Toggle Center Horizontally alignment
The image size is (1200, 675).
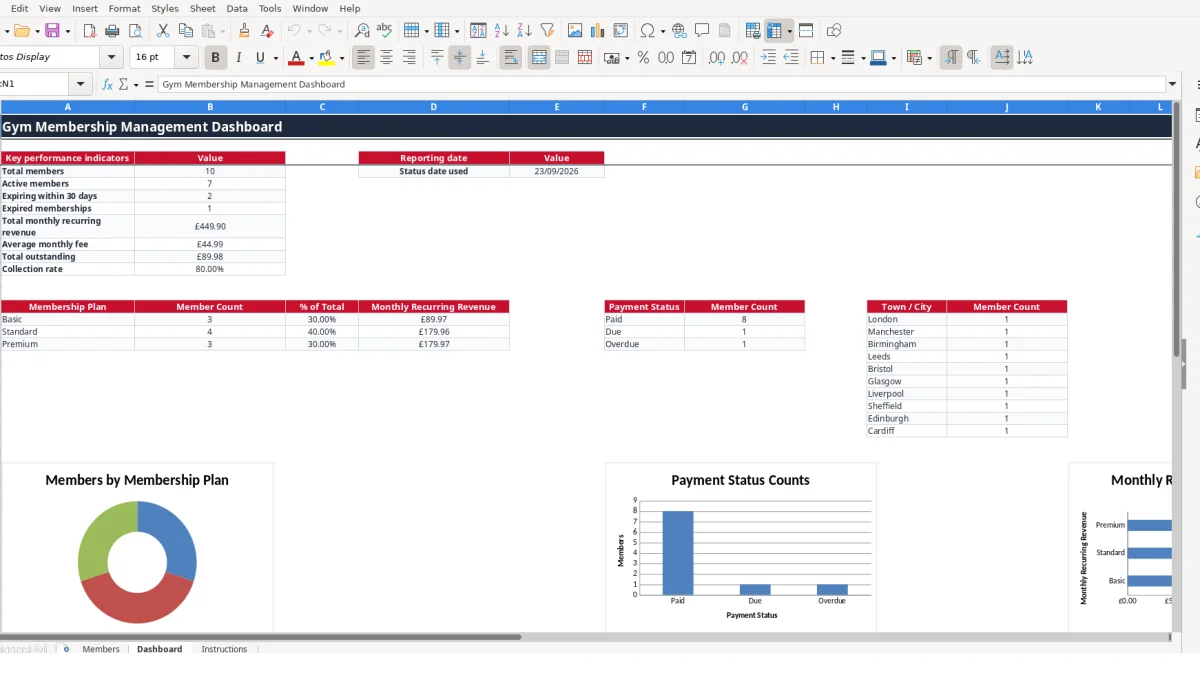(386, 58)
